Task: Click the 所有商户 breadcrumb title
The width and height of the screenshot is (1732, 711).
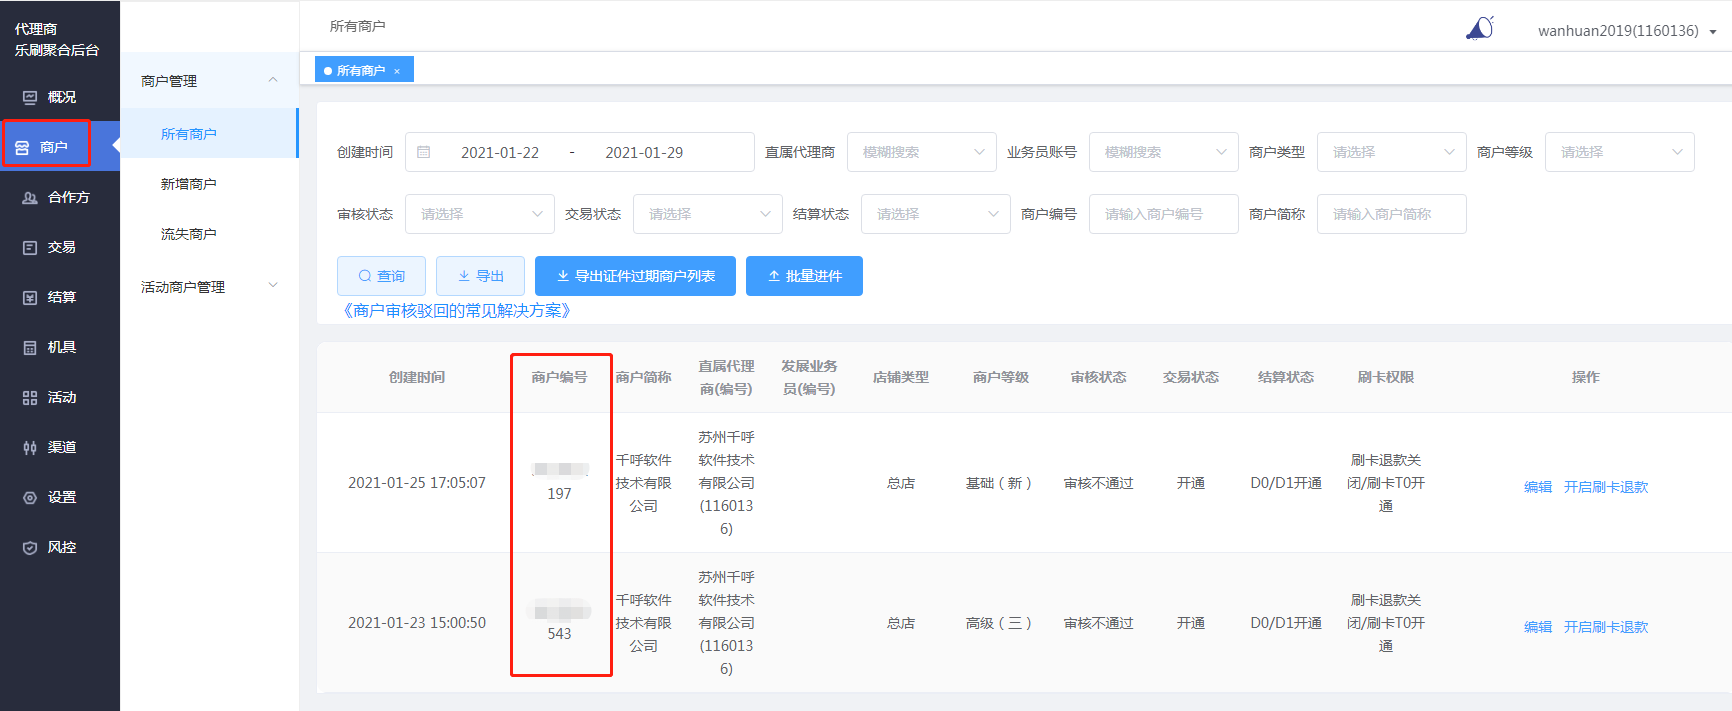Action: coord(357,26)
